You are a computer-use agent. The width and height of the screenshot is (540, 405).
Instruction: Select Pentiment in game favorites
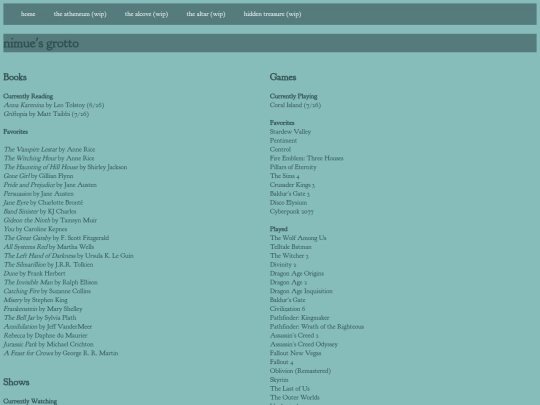283,141
